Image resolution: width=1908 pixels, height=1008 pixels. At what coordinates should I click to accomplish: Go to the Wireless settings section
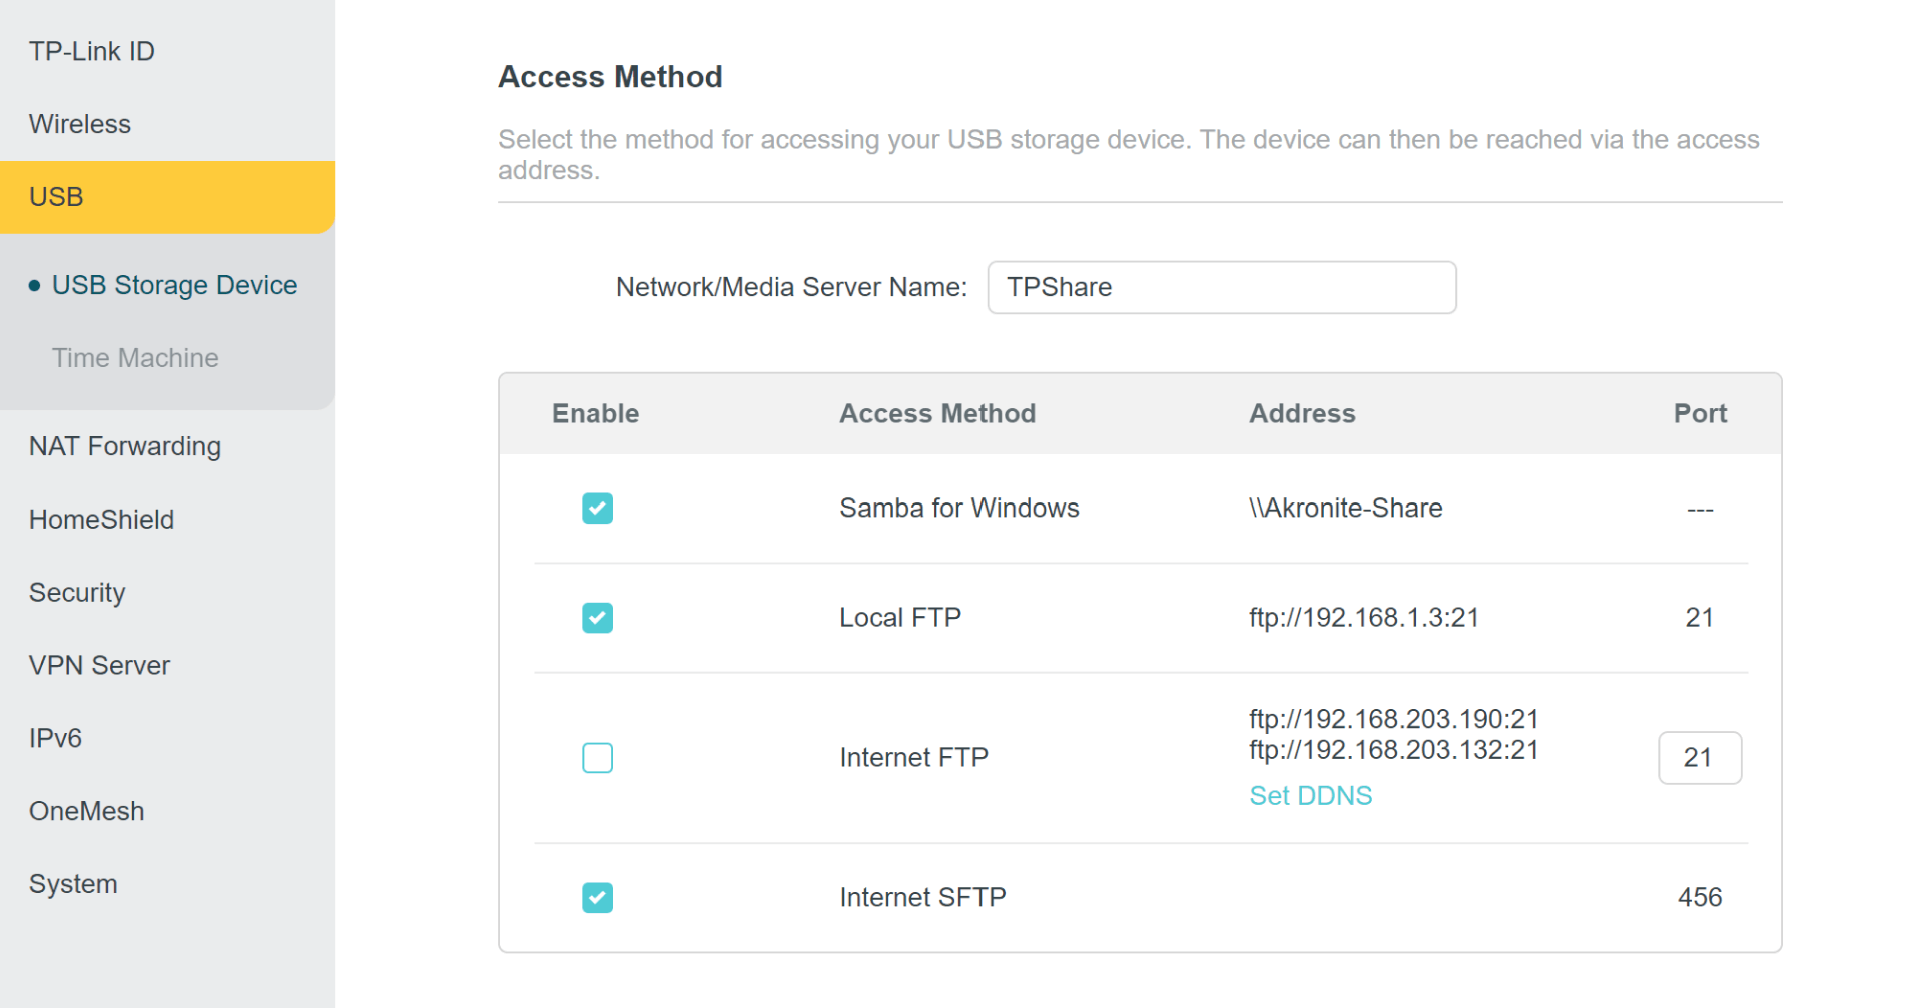[x=80, y=124]
